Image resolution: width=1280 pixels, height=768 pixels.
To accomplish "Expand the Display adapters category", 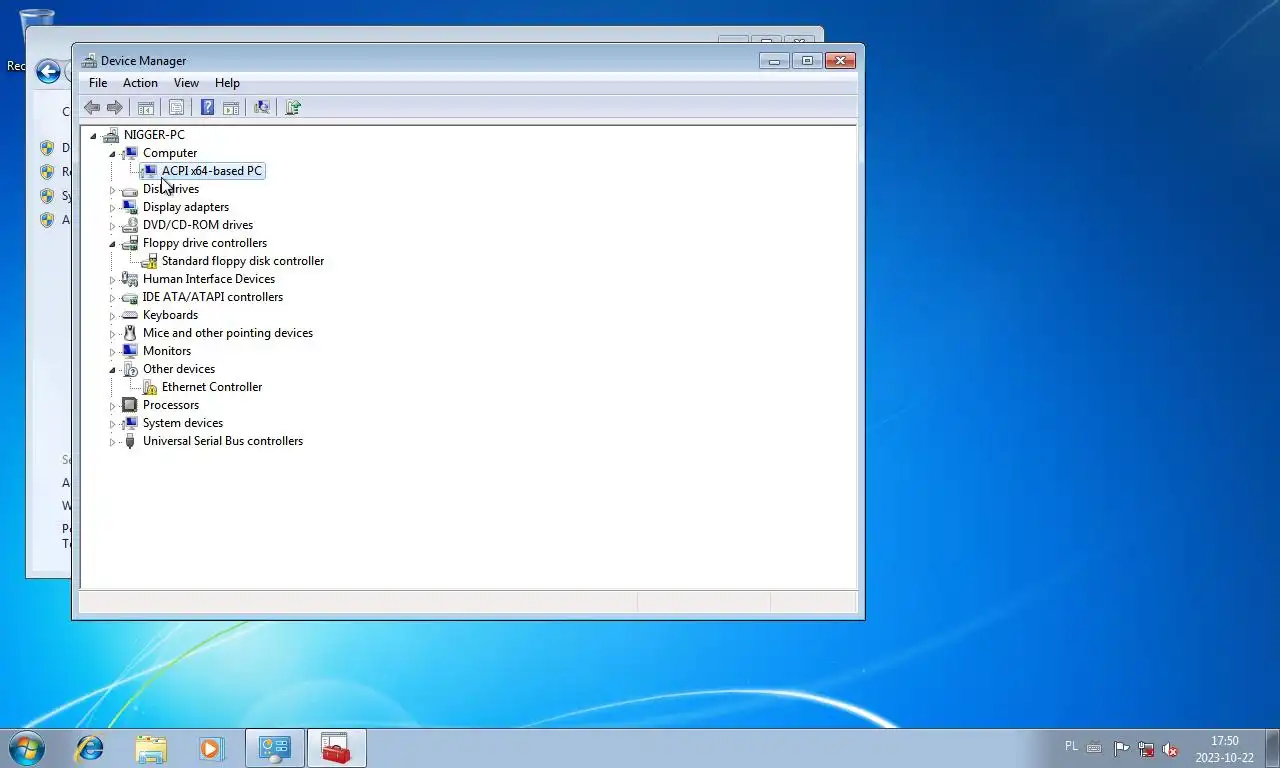I will click(112, 208).
